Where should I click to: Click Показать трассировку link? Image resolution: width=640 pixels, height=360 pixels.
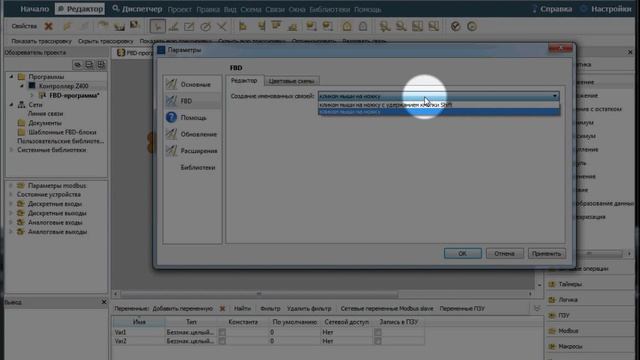point(41,41)
